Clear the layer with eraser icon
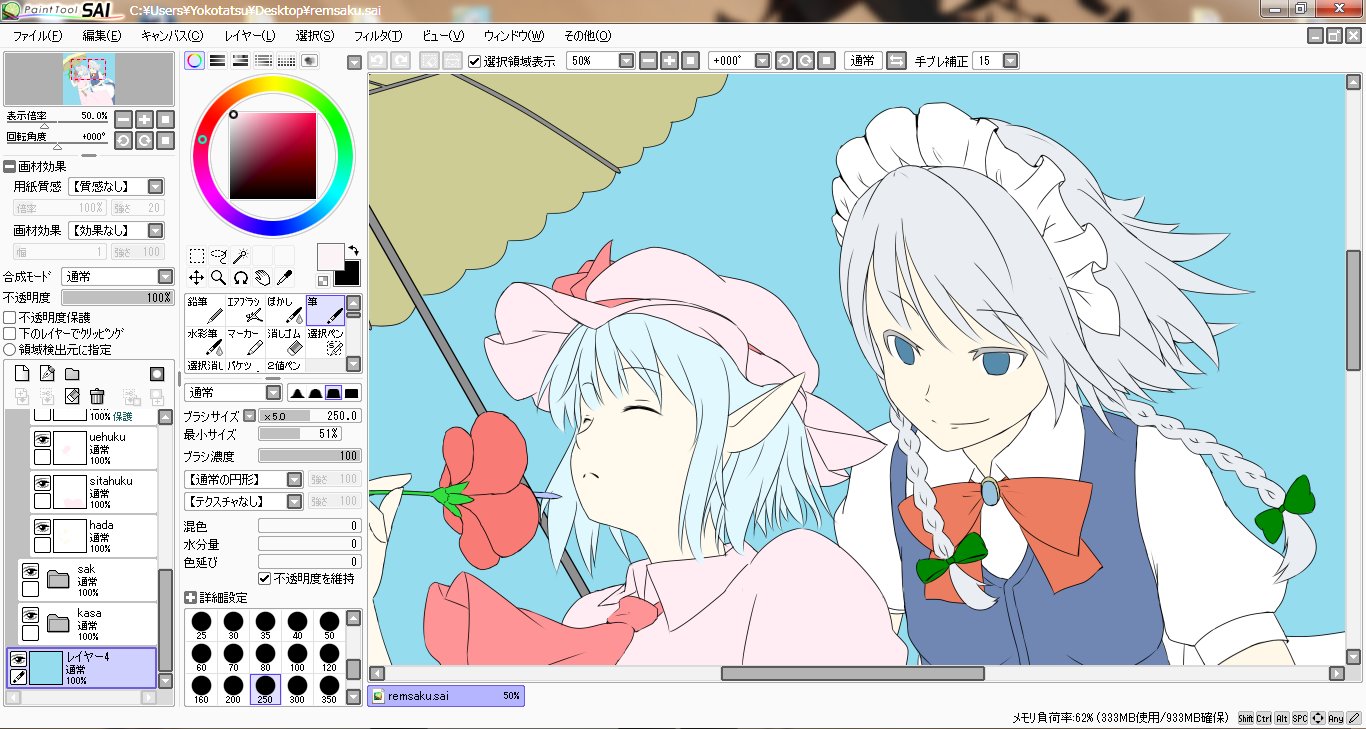Image resolution: width=1366 pixels, height=729 pixels. click(x=72, y=396)
